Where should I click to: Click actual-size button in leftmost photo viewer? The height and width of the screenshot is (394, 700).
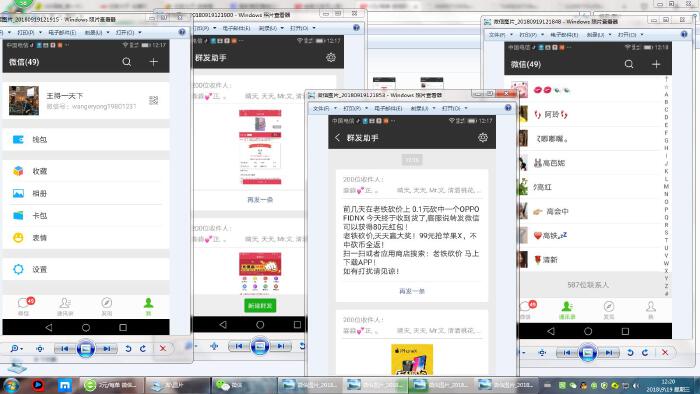coord(40,348)
